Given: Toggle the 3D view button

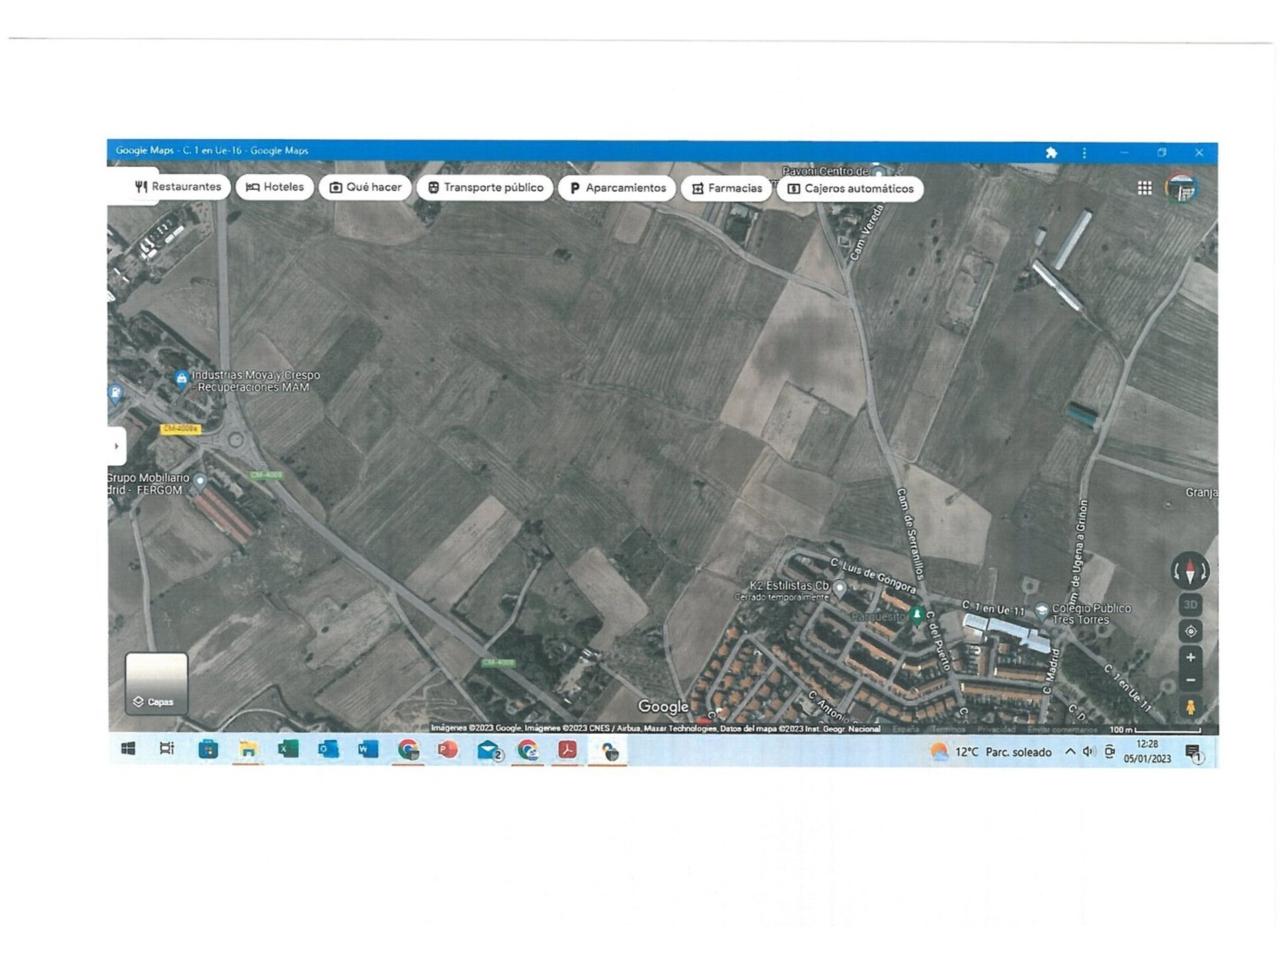Looking at the screenshot, I should tap(1190, 605).
